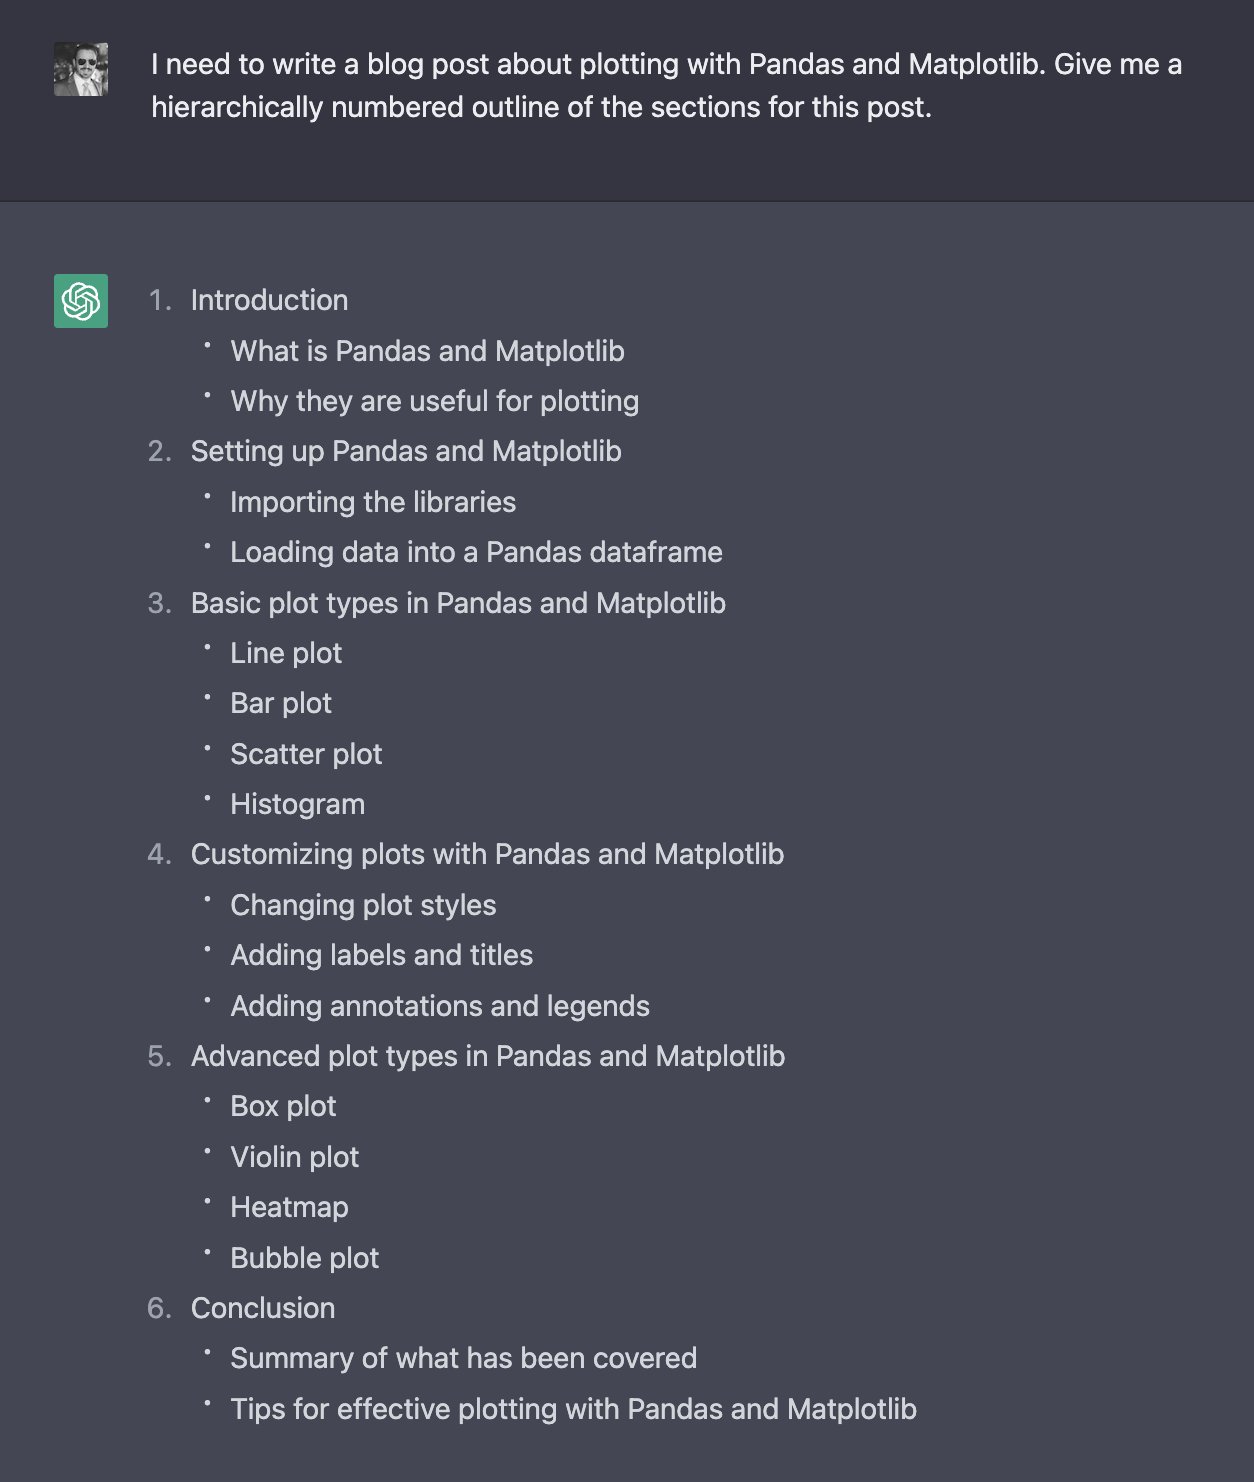Click the 'Importing the libraries' bullet

click(373, 502)
